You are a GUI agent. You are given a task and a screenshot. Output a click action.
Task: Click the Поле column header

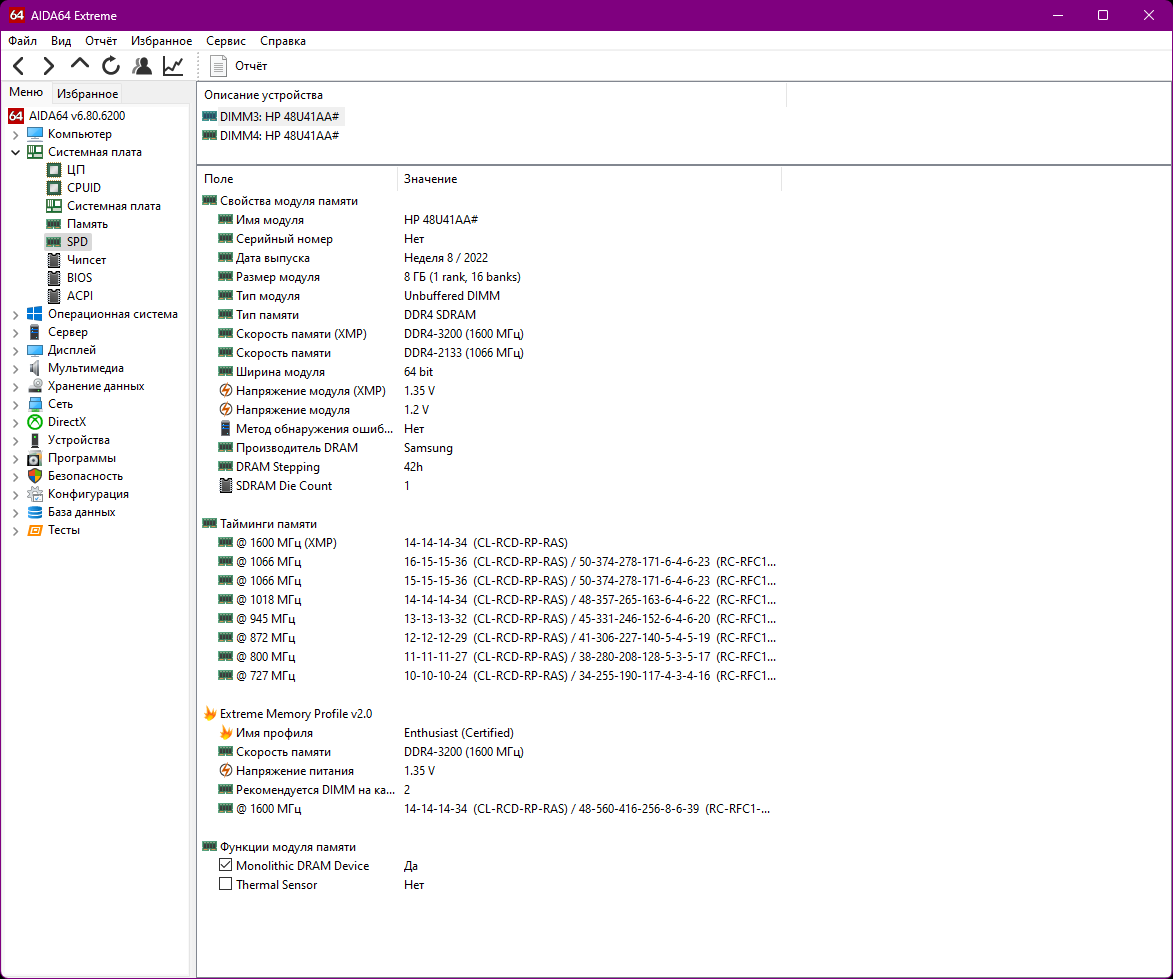point(297,179)
